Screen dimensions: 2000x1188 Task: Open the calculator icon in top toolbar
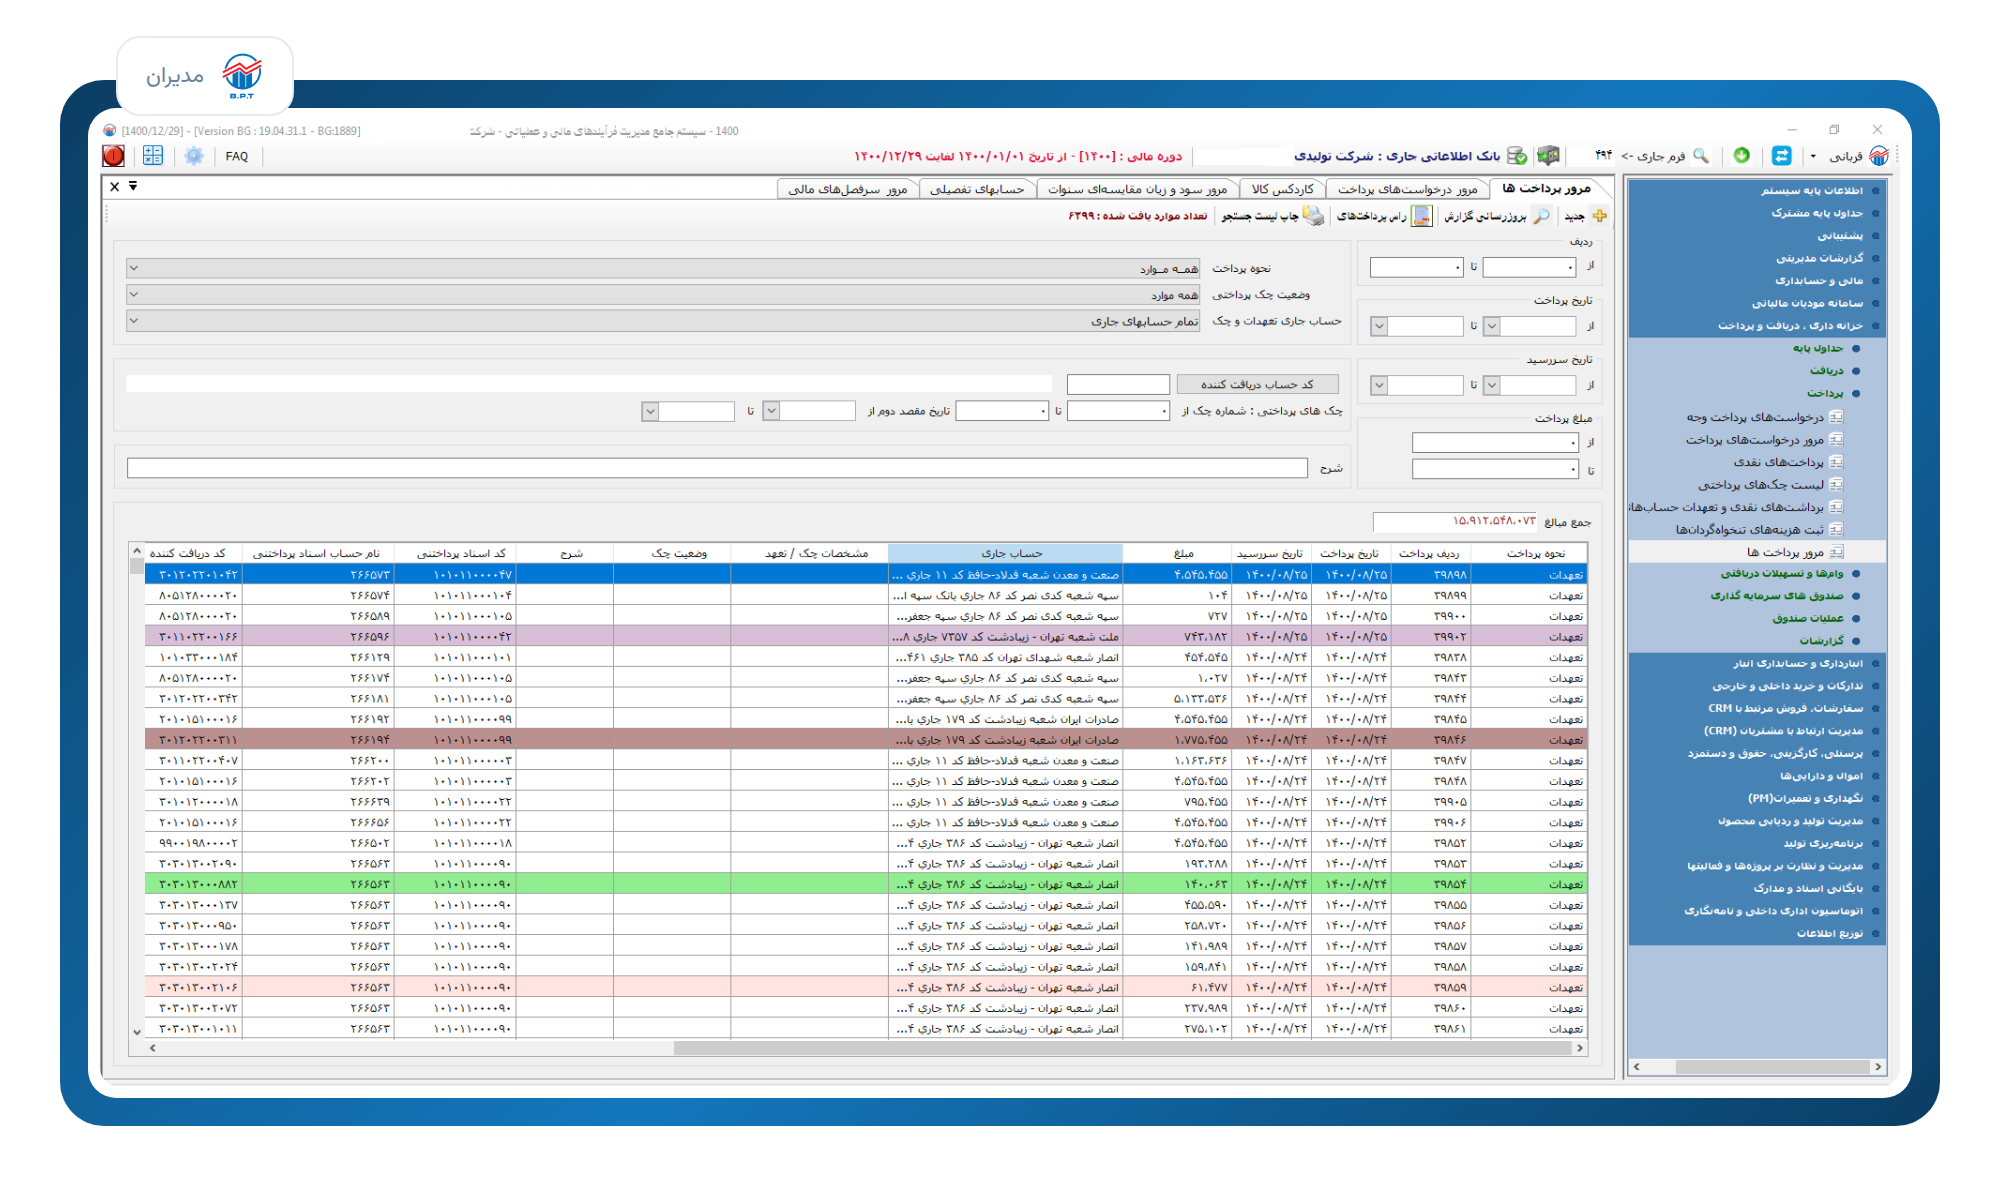tap(153, 156)
